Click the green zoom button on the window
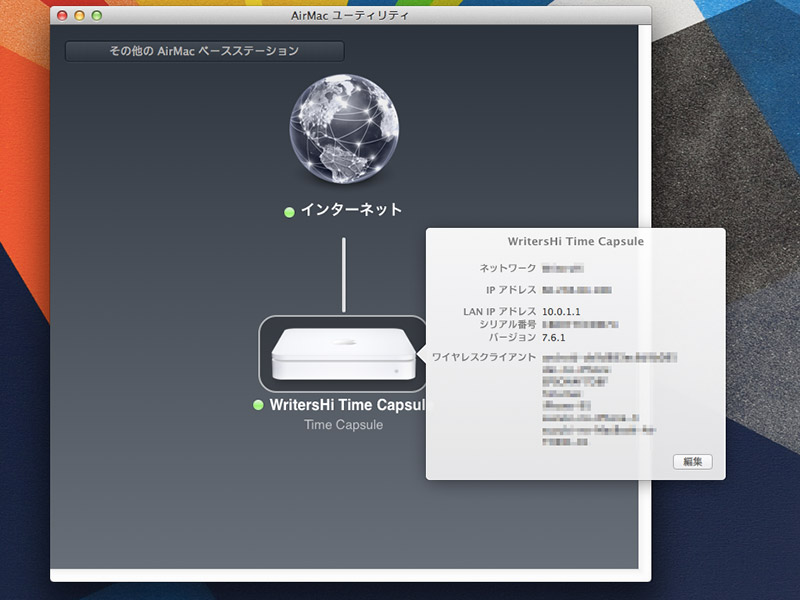Screen dimensions: 800x600 pyautogui.click(x=96, y=16)
